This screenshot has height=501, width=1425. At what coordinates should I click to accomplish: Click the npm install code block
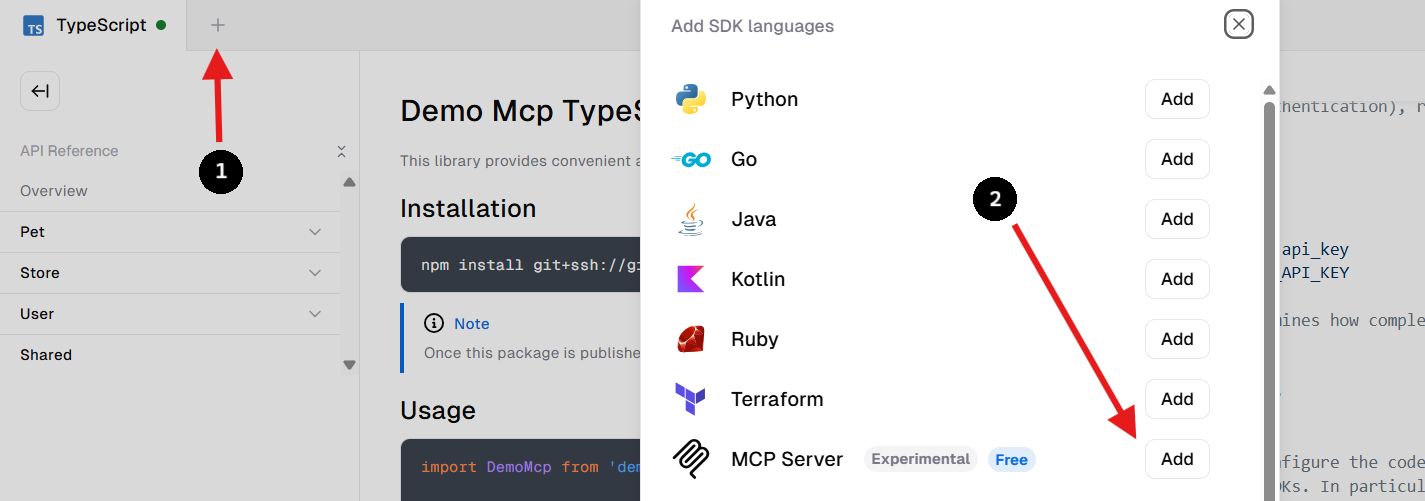click(x=520, y=265)
